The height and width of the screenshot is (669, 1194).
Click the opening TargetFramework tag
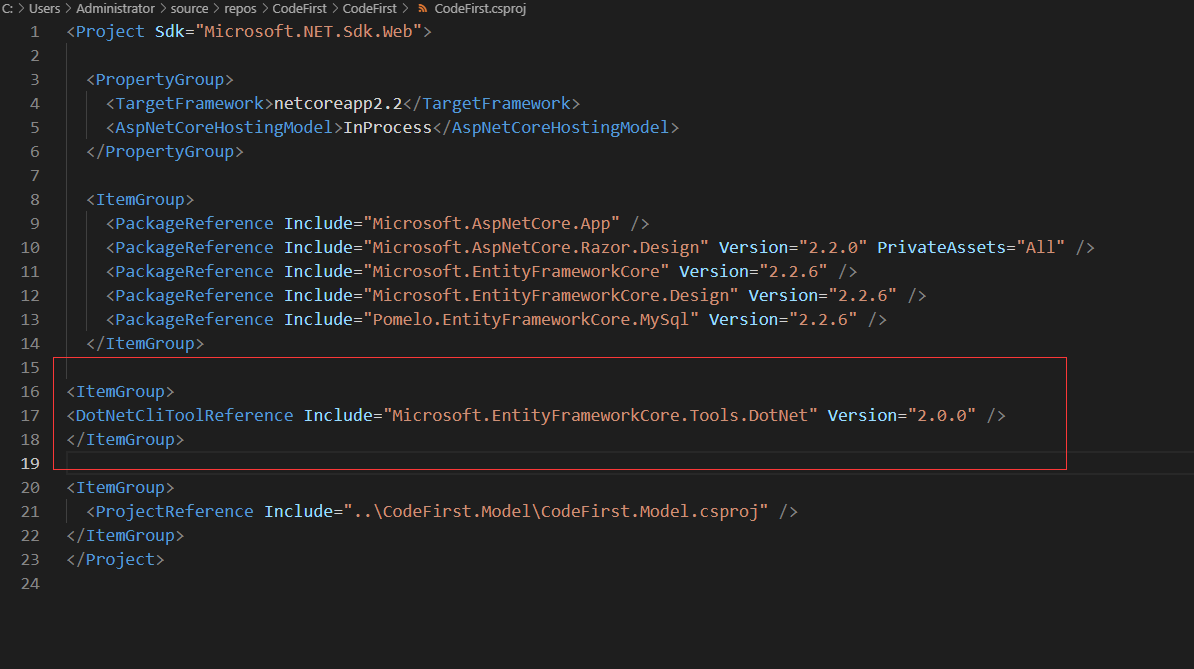(x=190, y=104)
